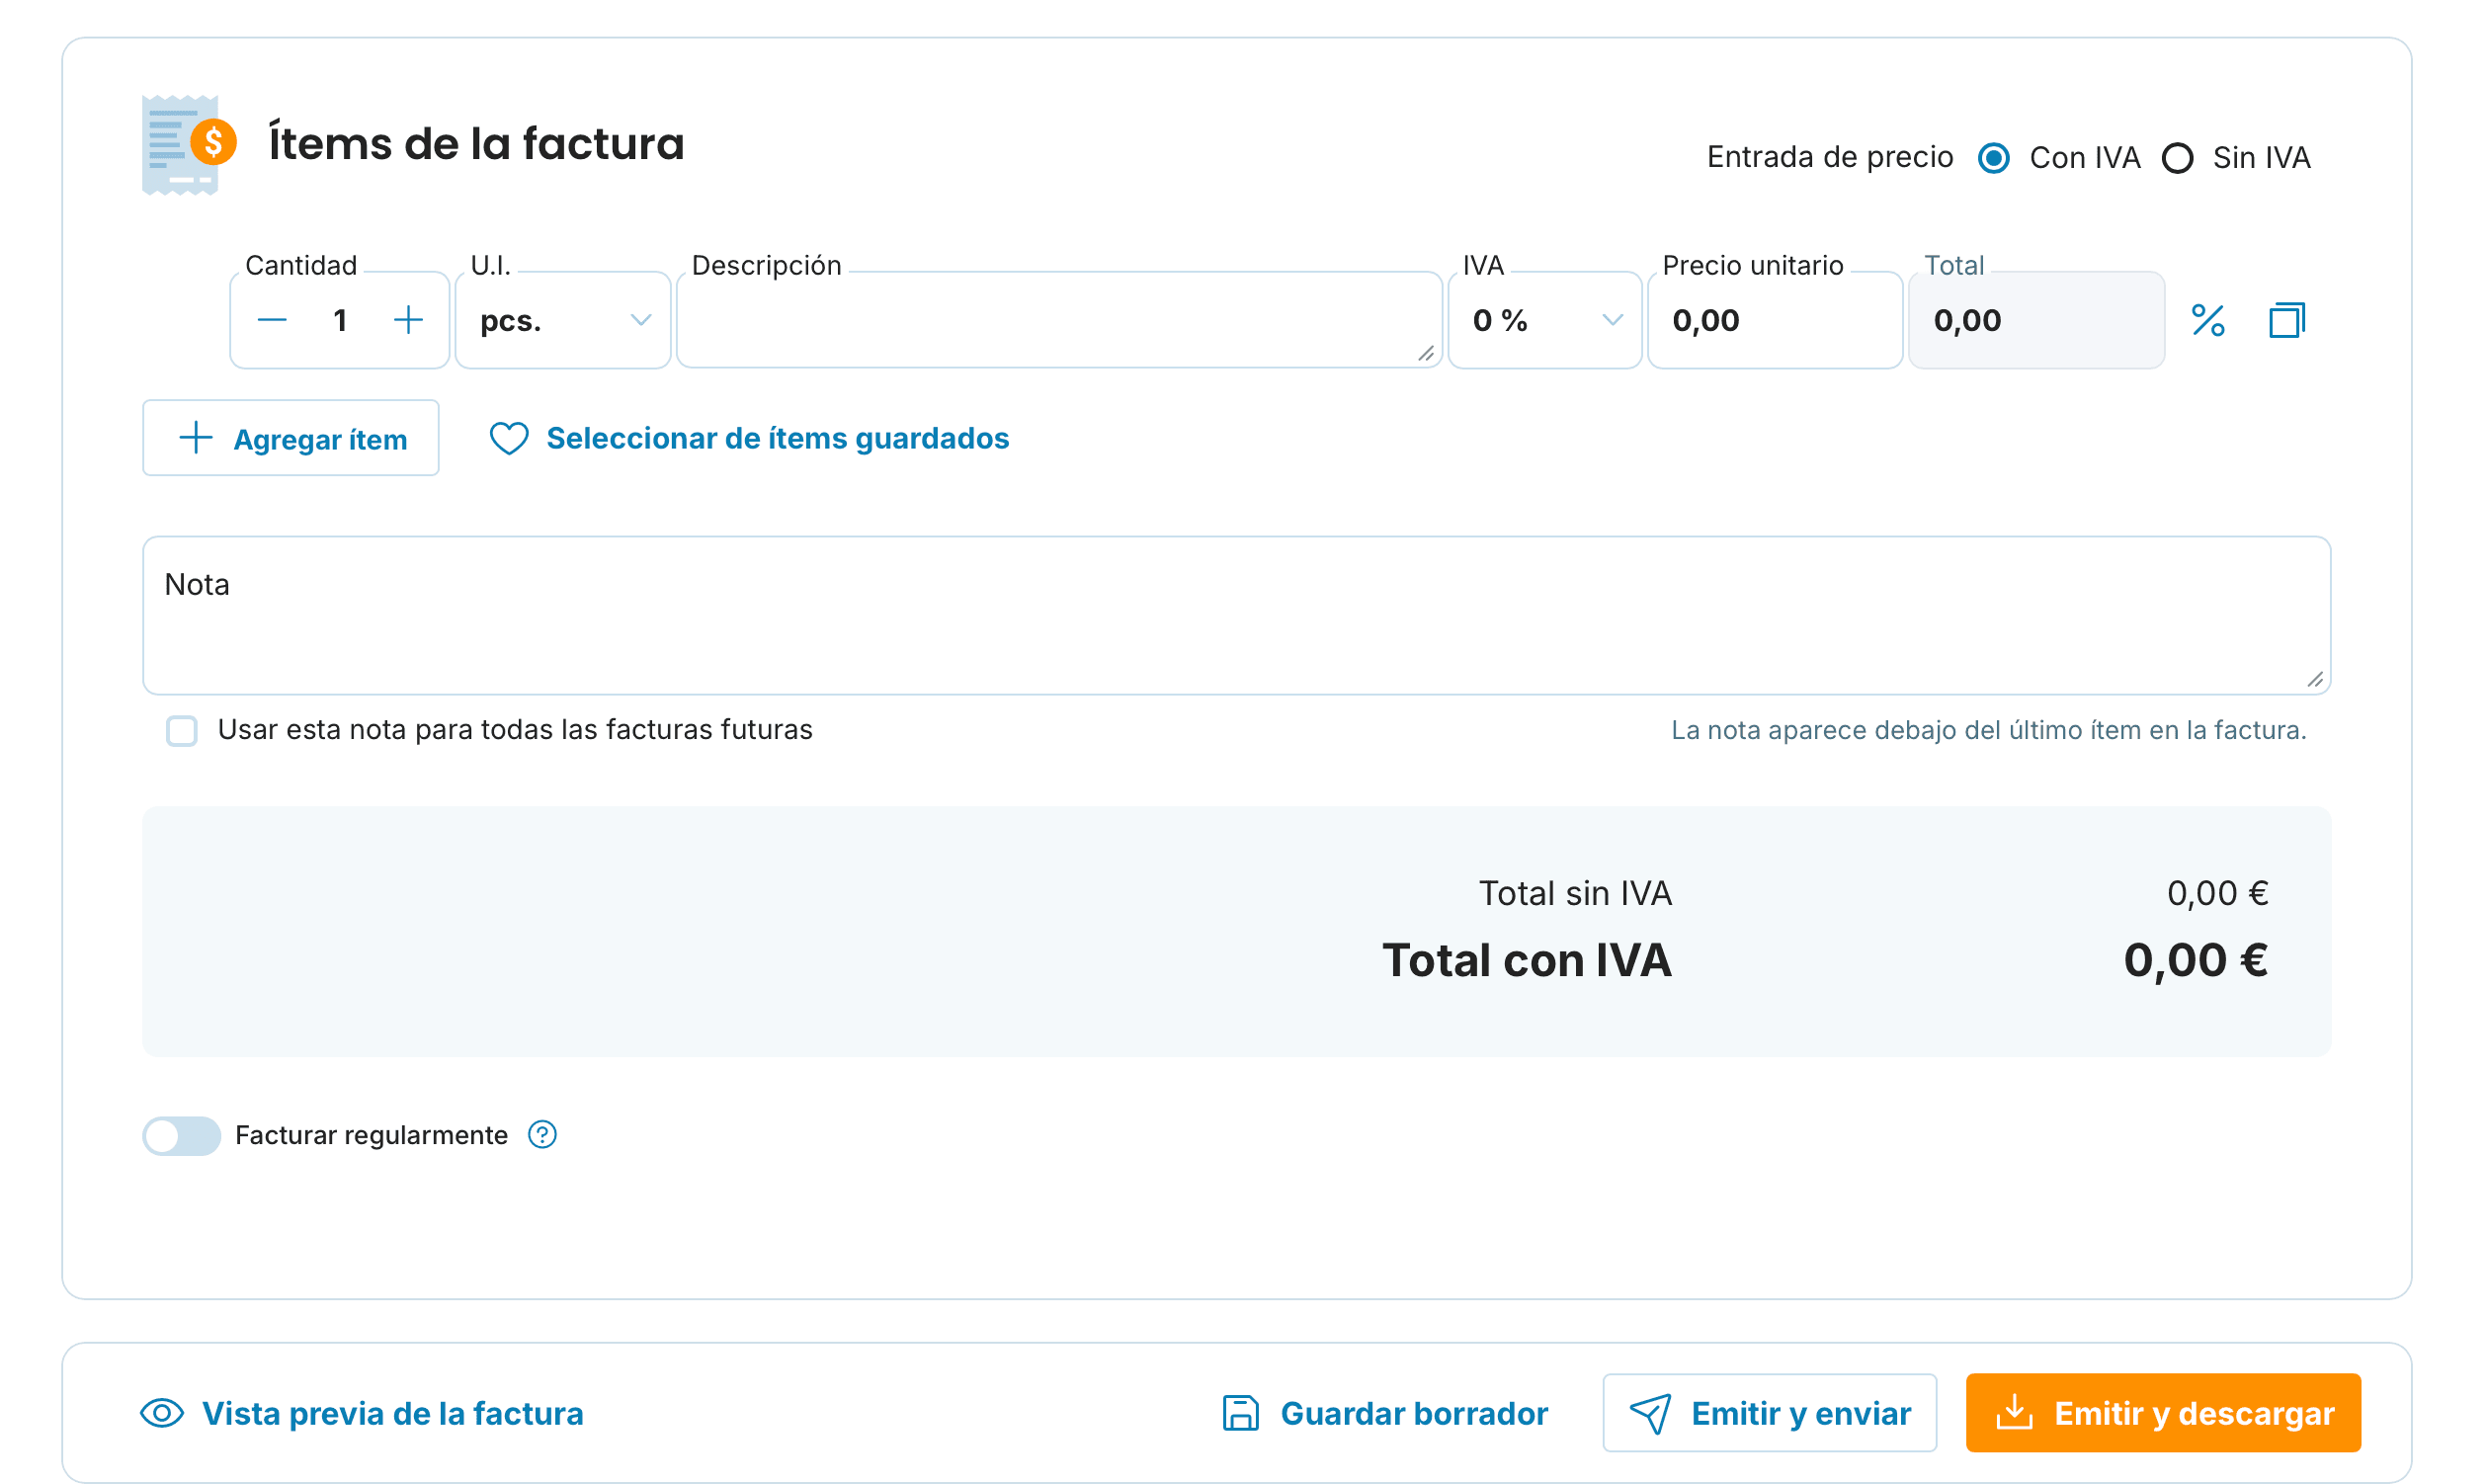The height and width of the screenshot is (1484, 2488).
Task: Decrease quantity with the minus icon
Action: (272, 320)
